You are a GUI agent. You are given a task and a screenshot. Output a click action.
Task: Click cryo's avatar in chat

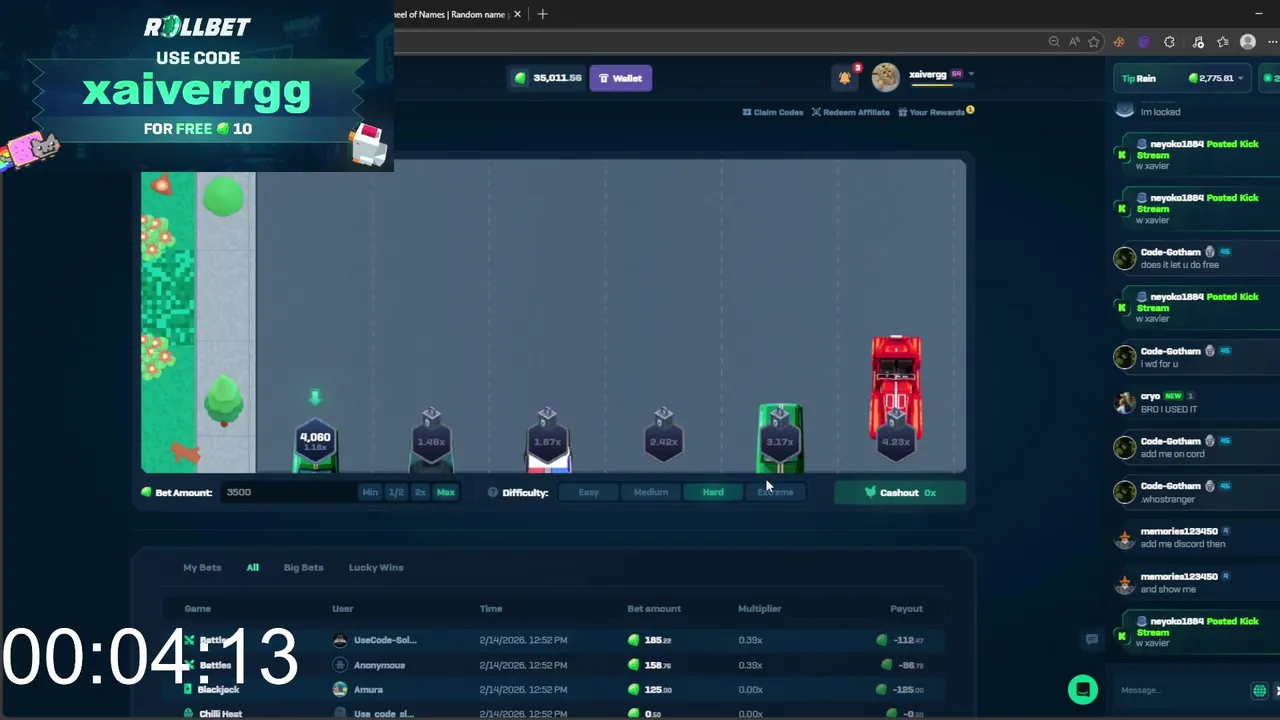click(1124, 402)
